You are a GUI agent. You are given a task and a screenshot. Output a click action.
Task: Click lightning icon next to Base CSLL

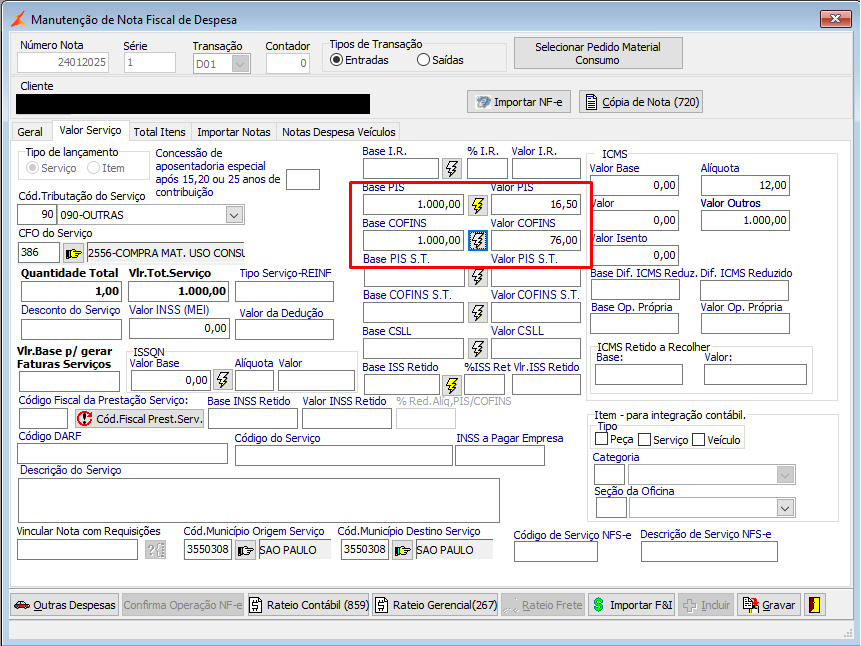point(478,348)
